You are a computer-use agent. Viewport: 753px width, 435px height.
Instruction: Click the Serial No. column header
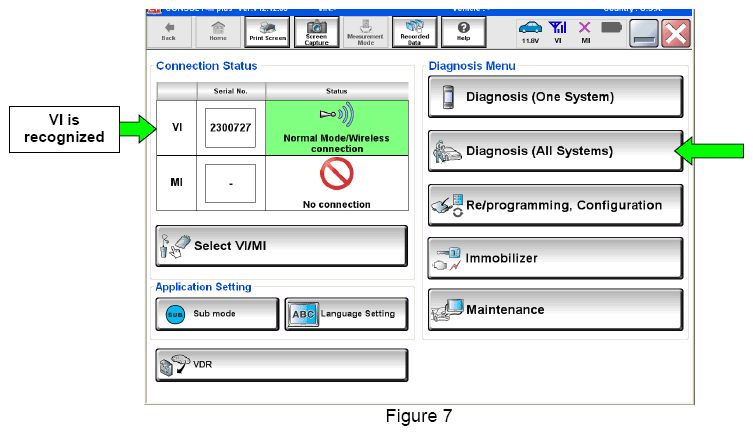[231, 91]
